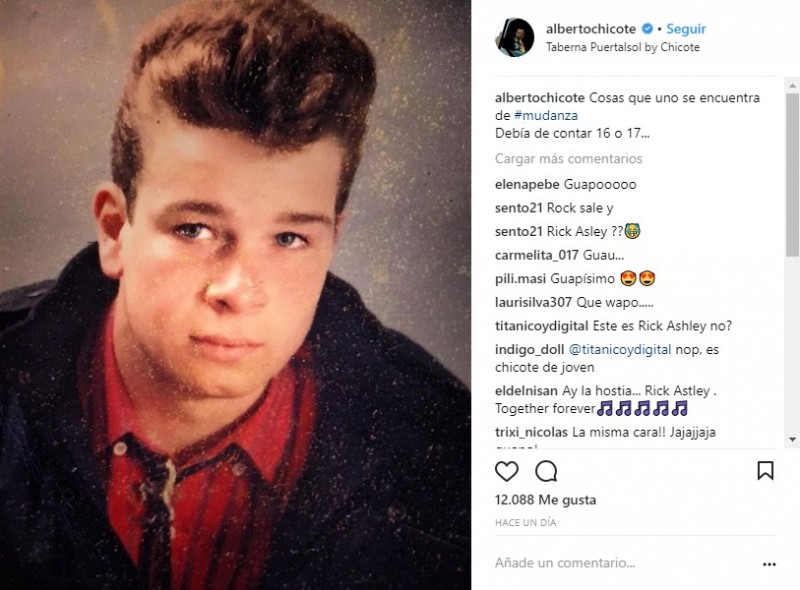Click the albertochicote username in header
Screen dimensions: 800x590
click(591, 29)
